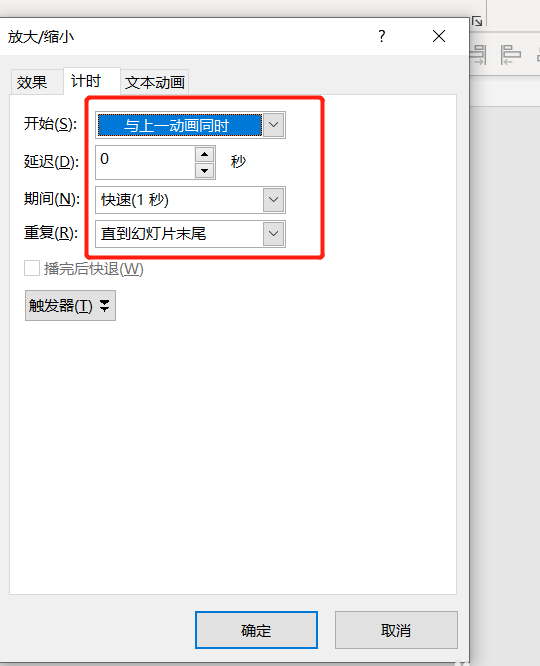Toggle the 播完后快退 checkbox
Screen dimensions: 540x666
[x=32, y=268]
